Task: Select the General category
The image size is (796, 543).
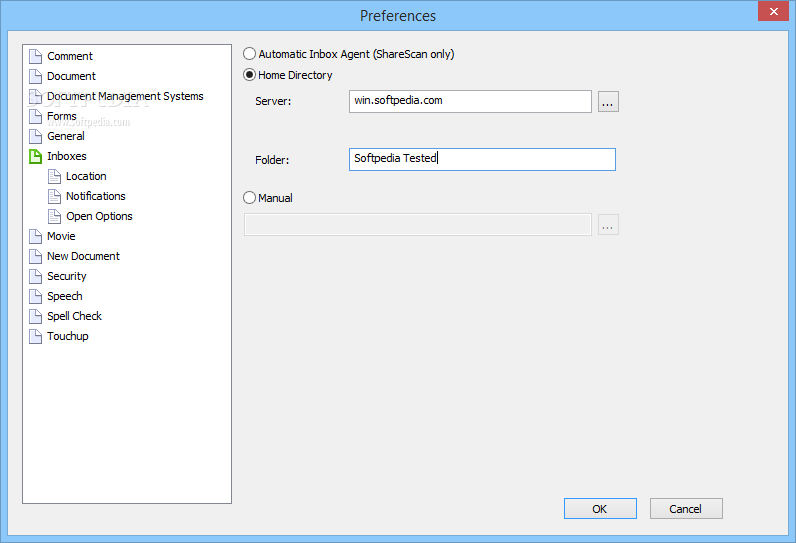Action: (66, 136)
